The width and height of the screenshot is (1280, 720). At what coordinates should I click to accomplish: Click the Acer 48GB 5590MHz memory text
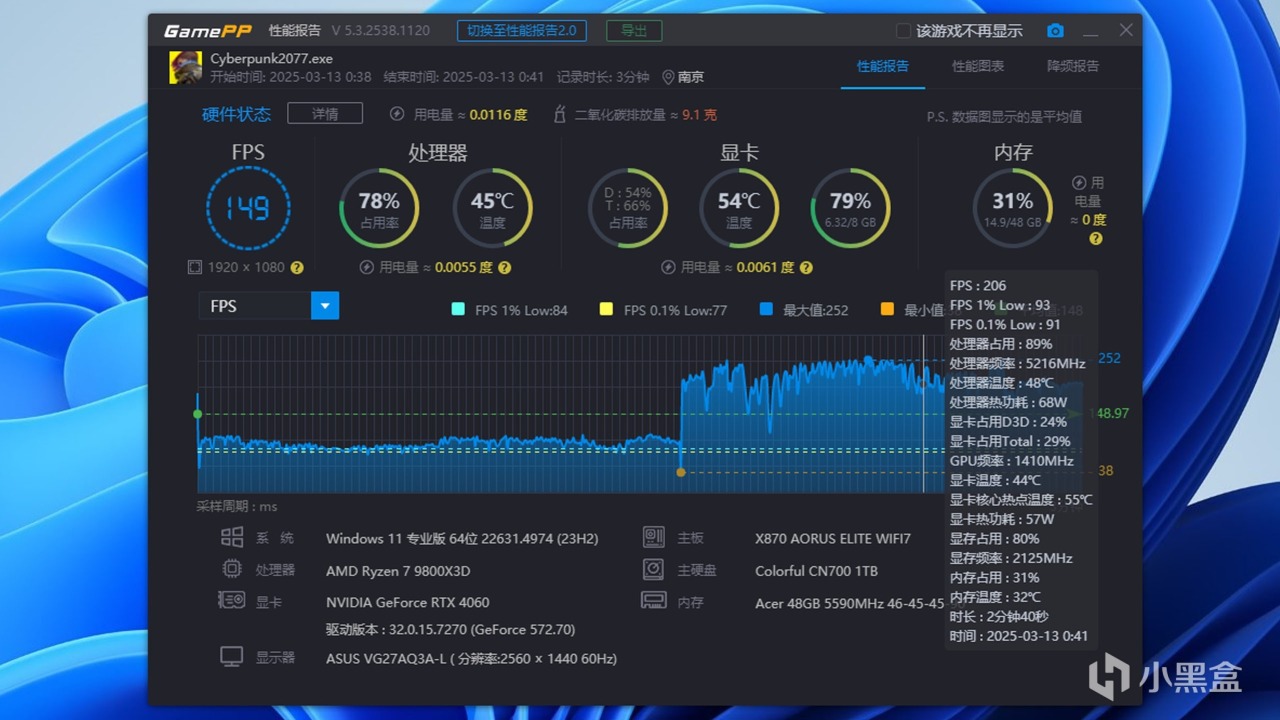coord(849,603)
